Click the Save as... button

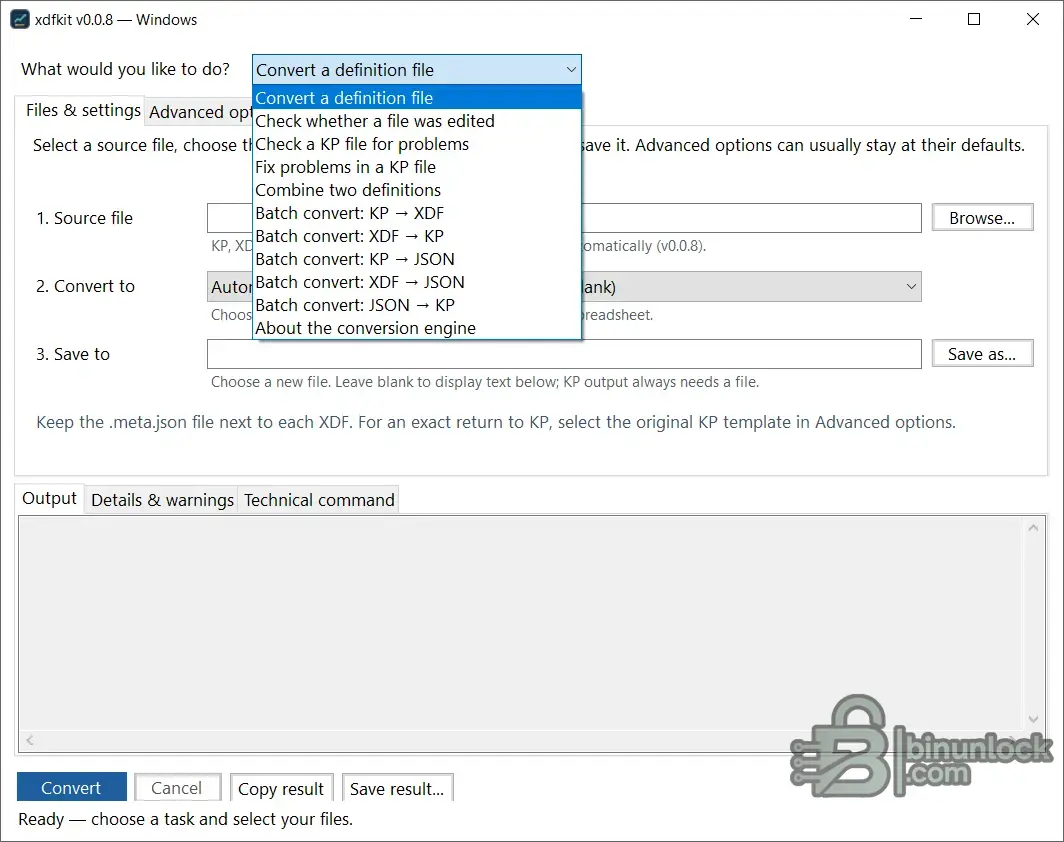coord(982,353)
